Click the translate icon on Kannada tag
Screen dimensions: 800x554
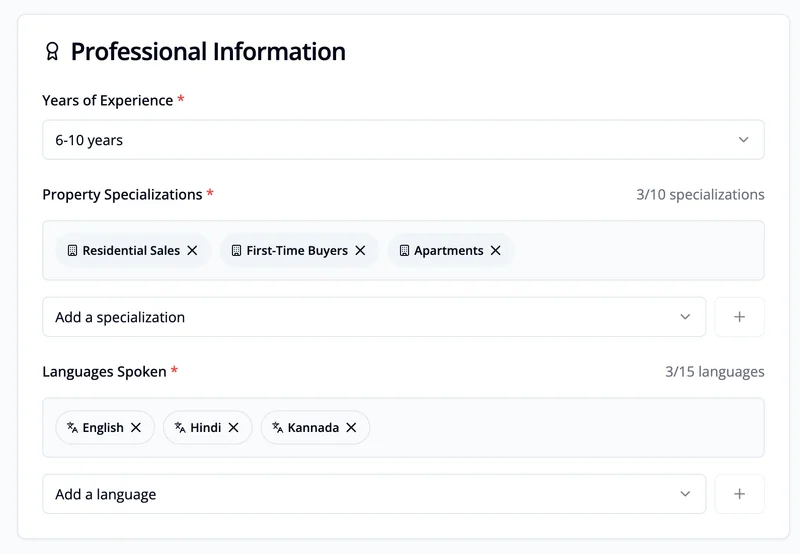point(277,428)
